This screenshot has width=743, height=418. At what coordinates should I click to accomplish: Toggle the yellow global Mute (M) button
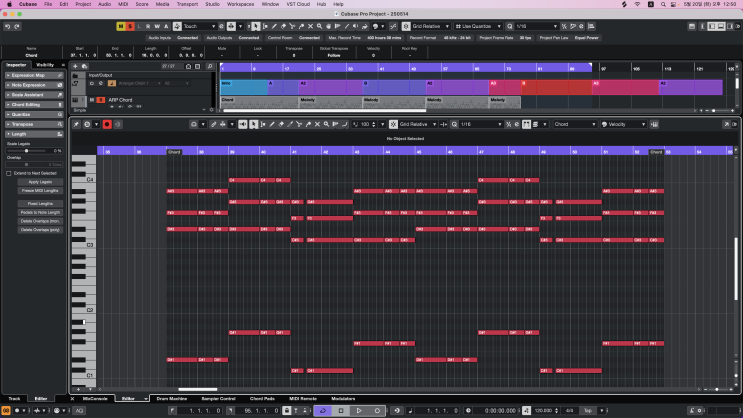pyautogui.click(x=121, y=26)
